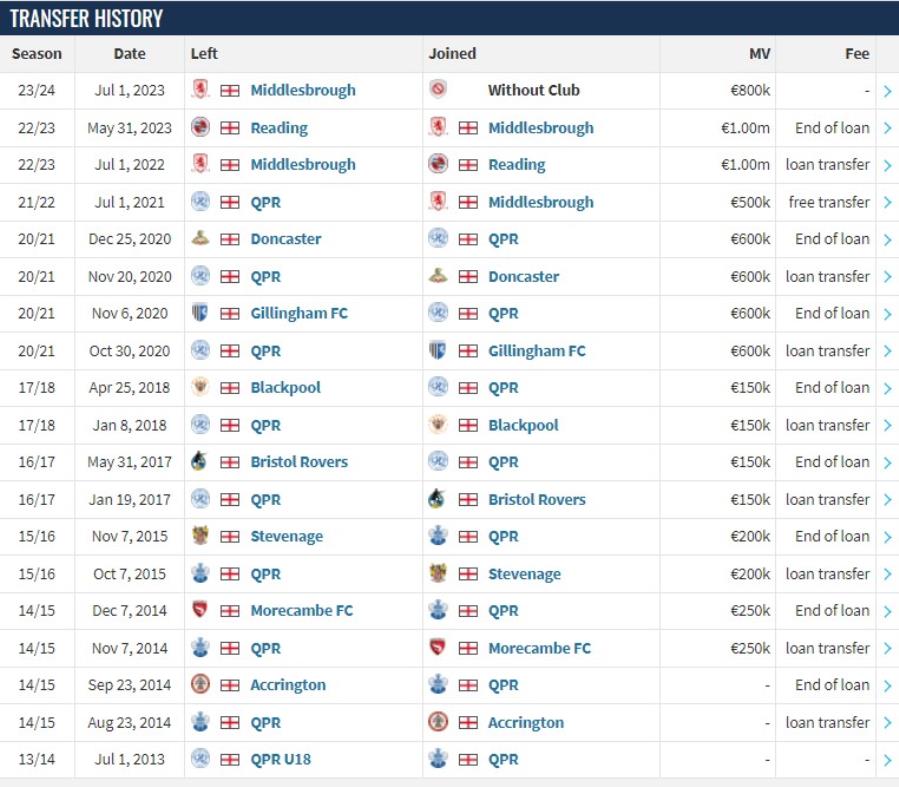Open the Gillingham FC link in the Joined column
The height and width of the screenshot is (787, 899).
tap(537, 351)
